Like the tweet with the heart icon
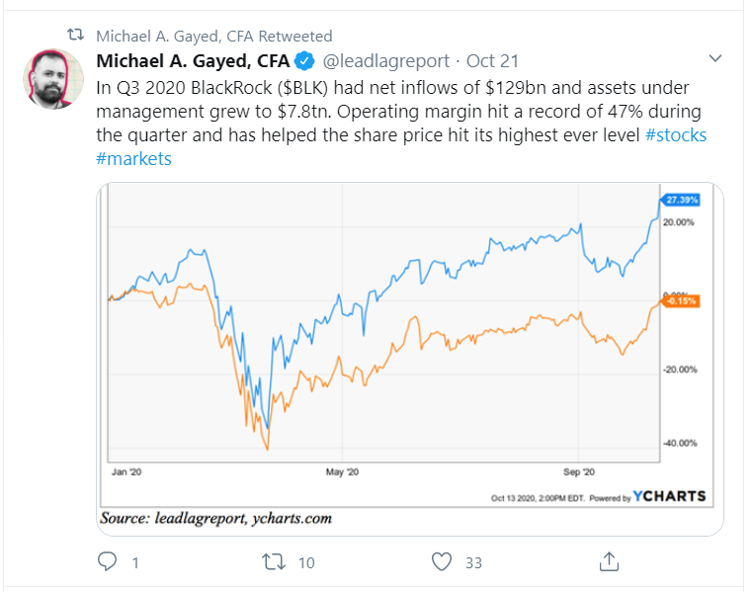 tap(440, 562)
